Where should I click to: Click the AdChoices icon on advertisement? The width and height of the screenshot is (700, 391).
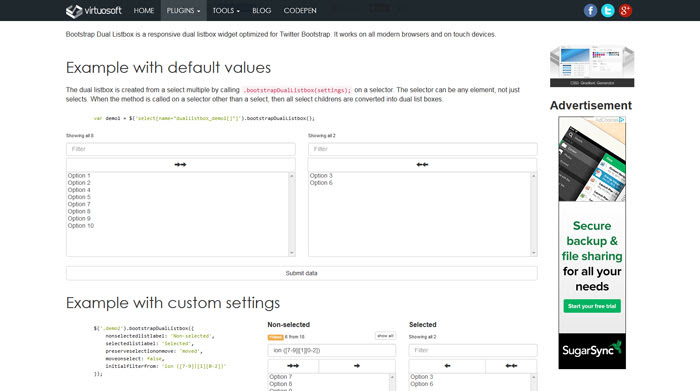621,120
